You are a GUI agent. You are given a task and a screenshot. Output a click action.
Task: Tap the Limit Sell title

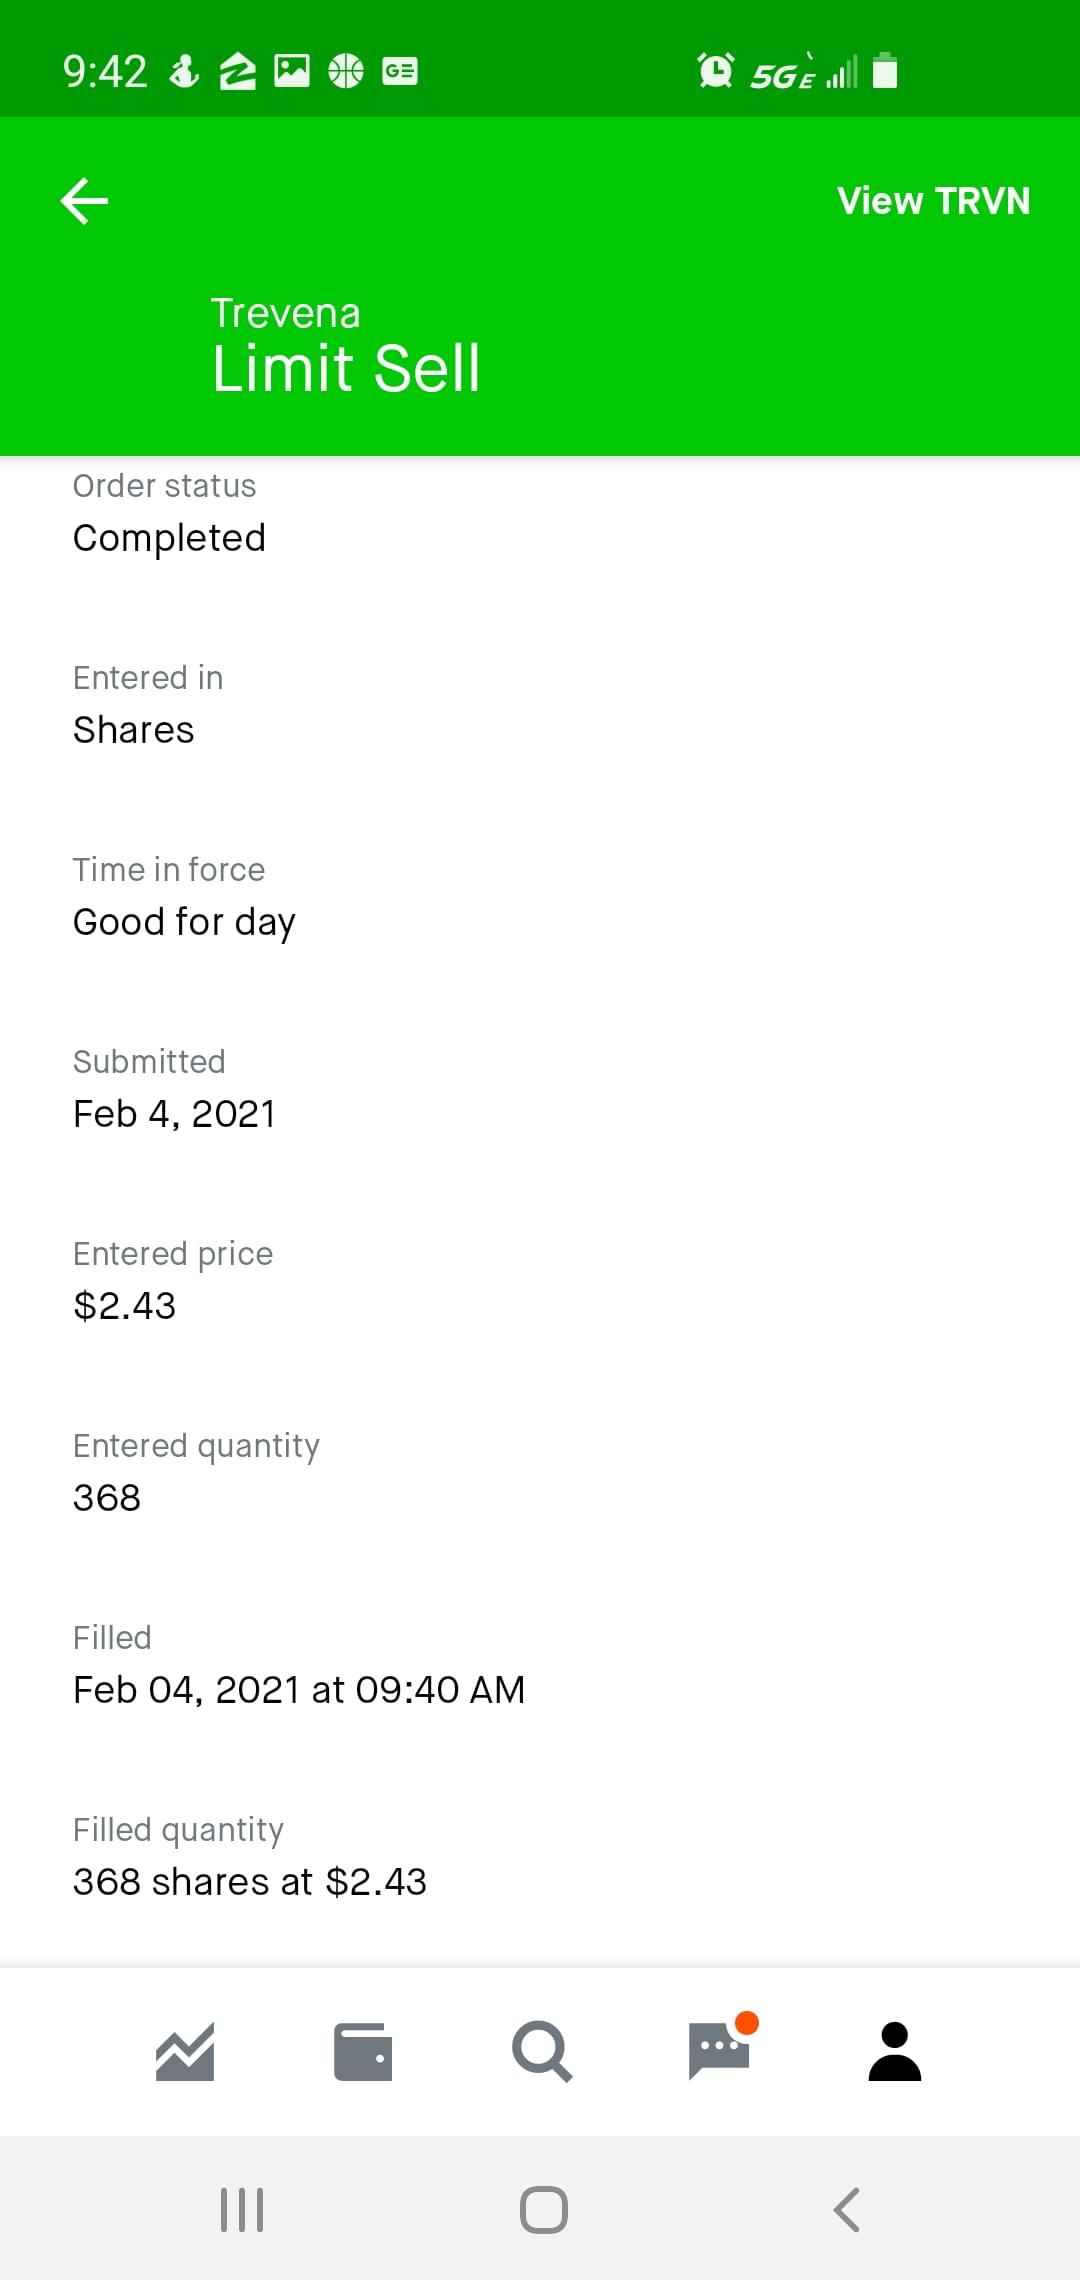(346, 368)
